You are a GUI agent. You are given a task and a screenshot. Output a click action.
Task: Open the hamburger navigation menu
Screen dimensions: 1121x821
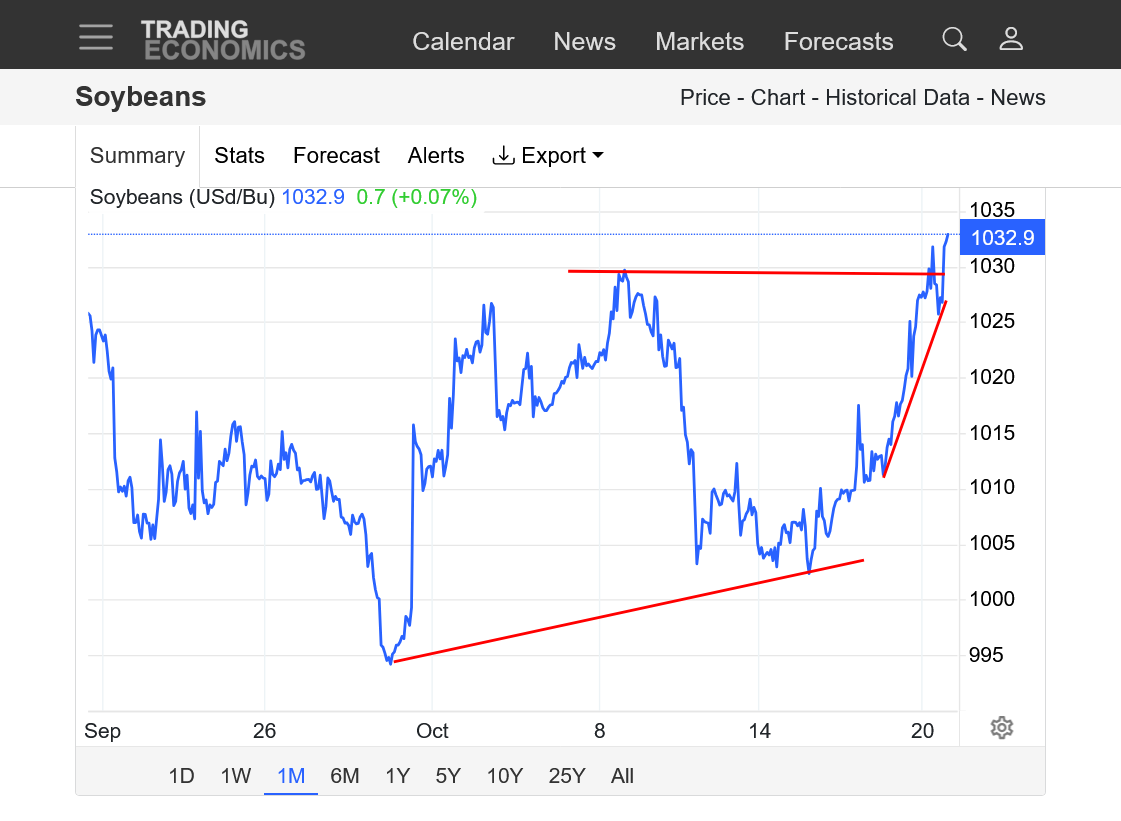coord(96,37)
